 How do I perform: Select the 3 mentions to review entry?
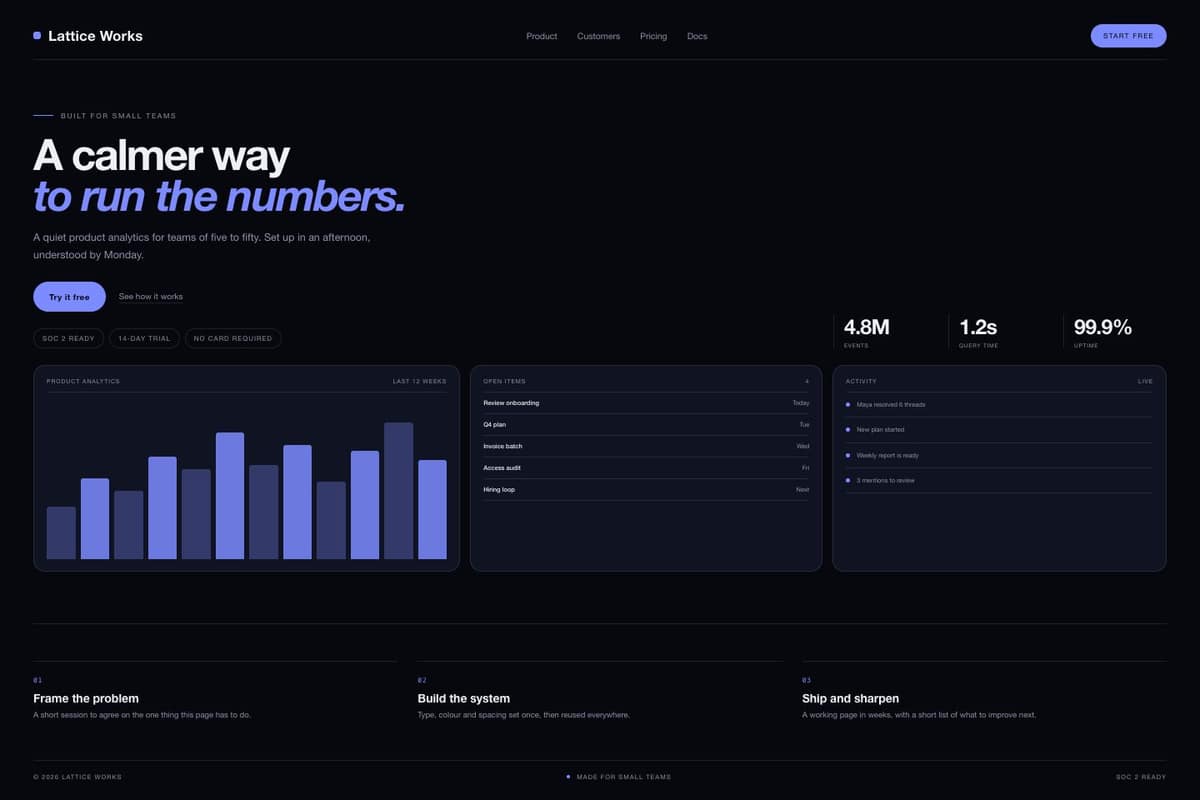point(999,481)
